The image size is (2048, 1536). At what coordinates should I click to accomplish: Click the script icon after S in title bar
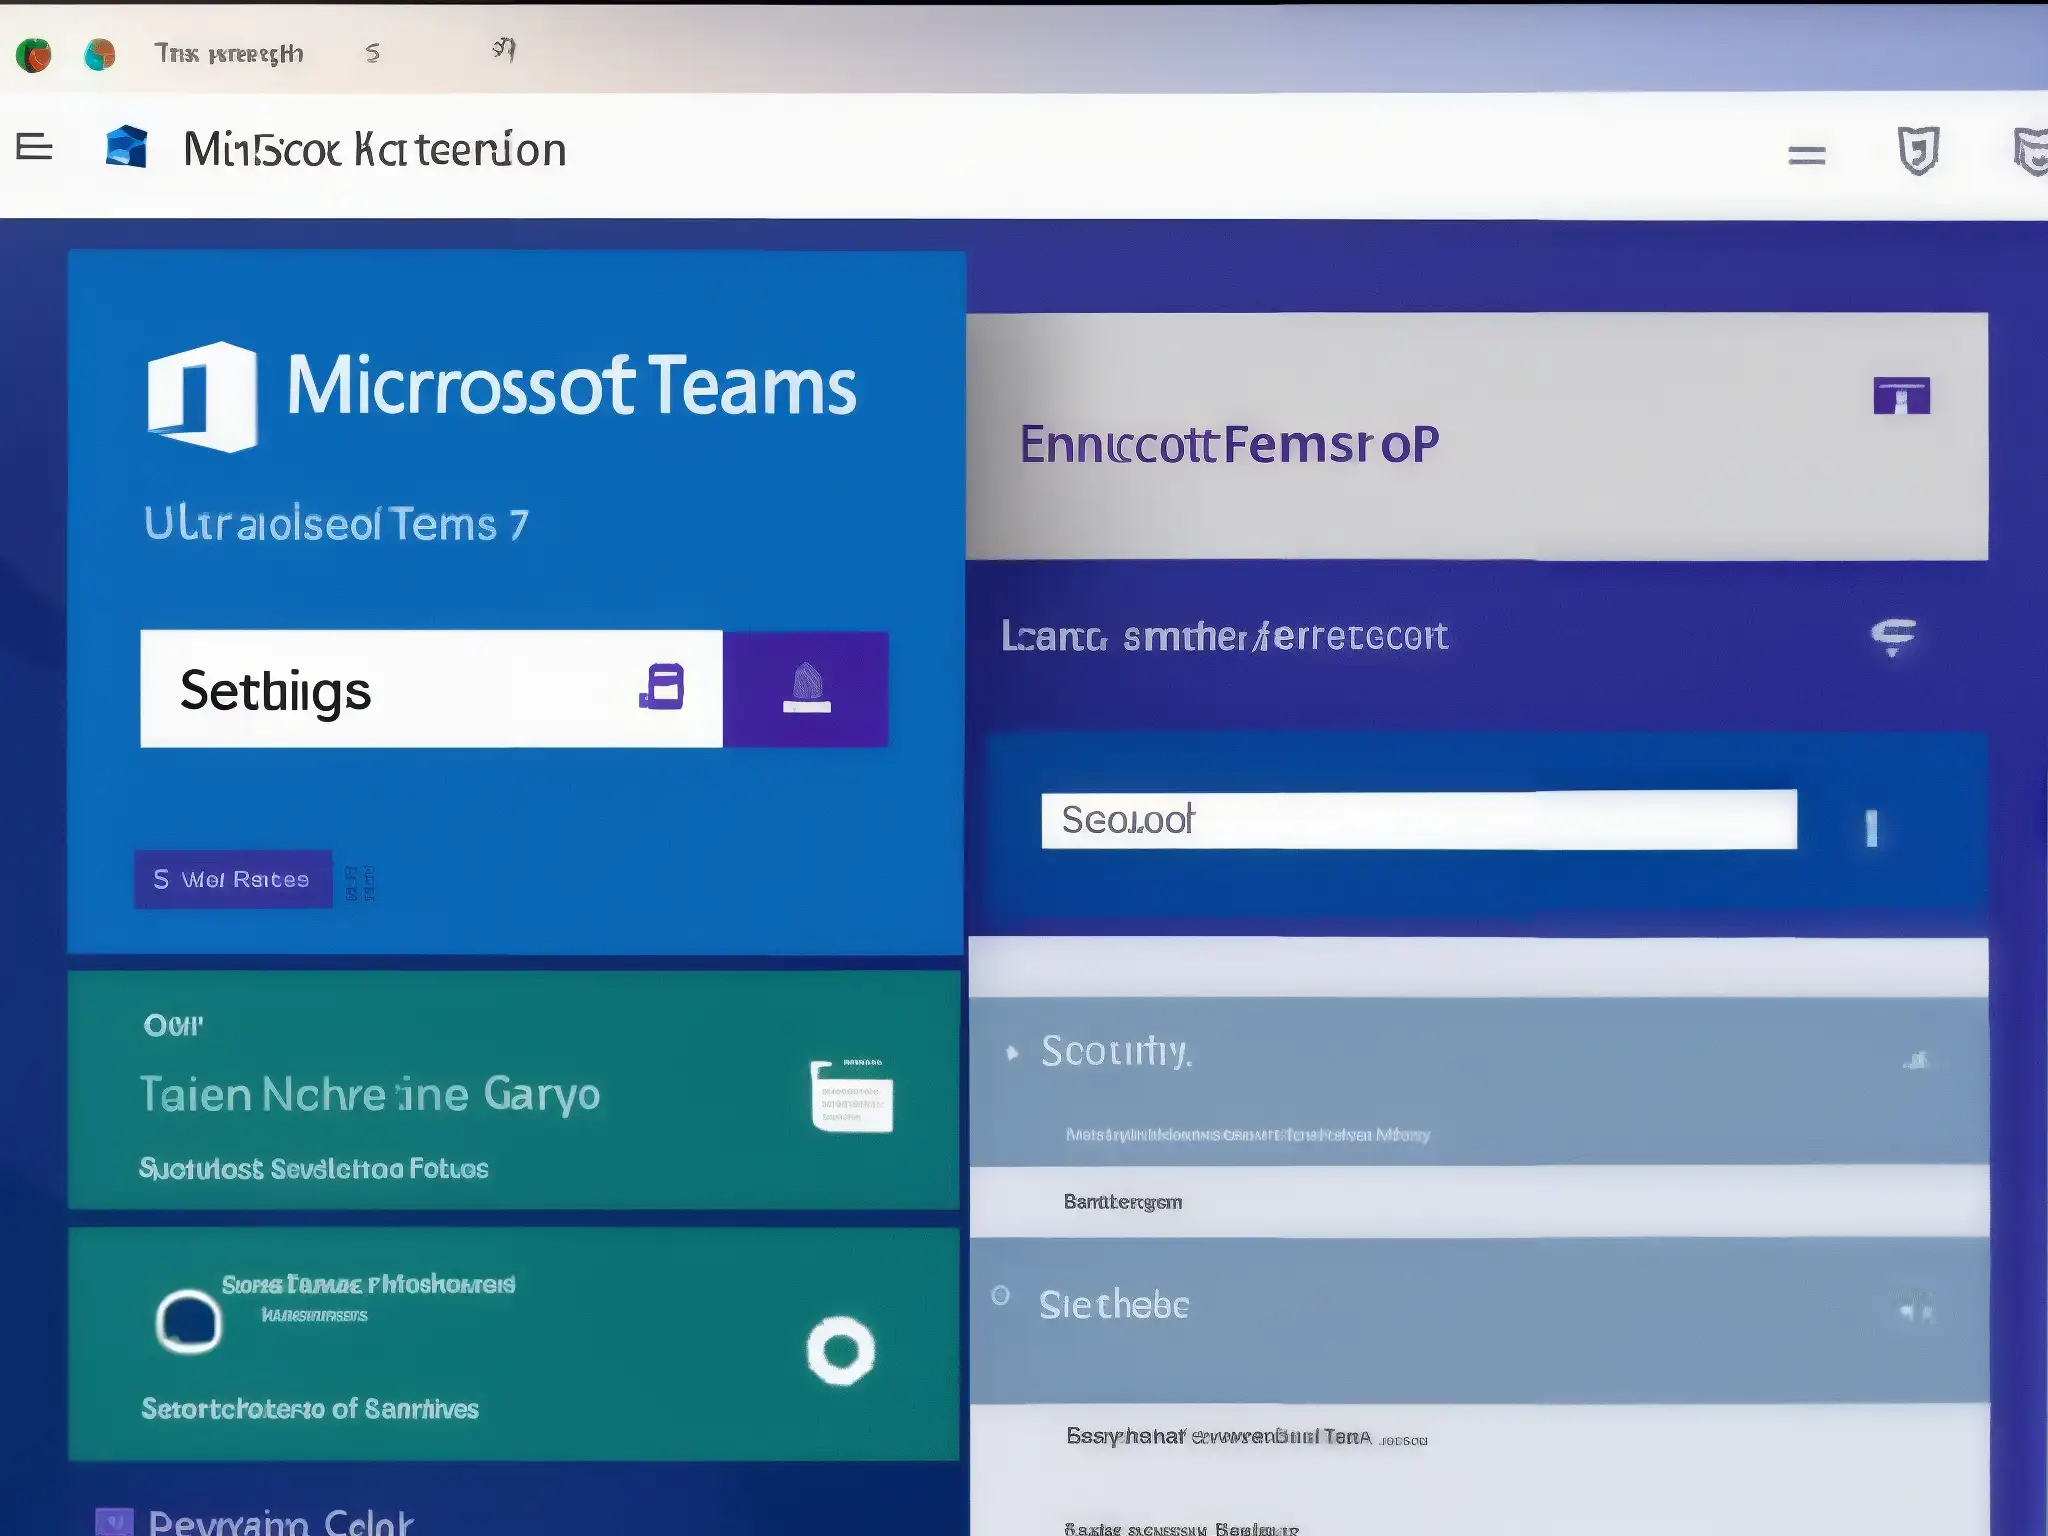504,49
